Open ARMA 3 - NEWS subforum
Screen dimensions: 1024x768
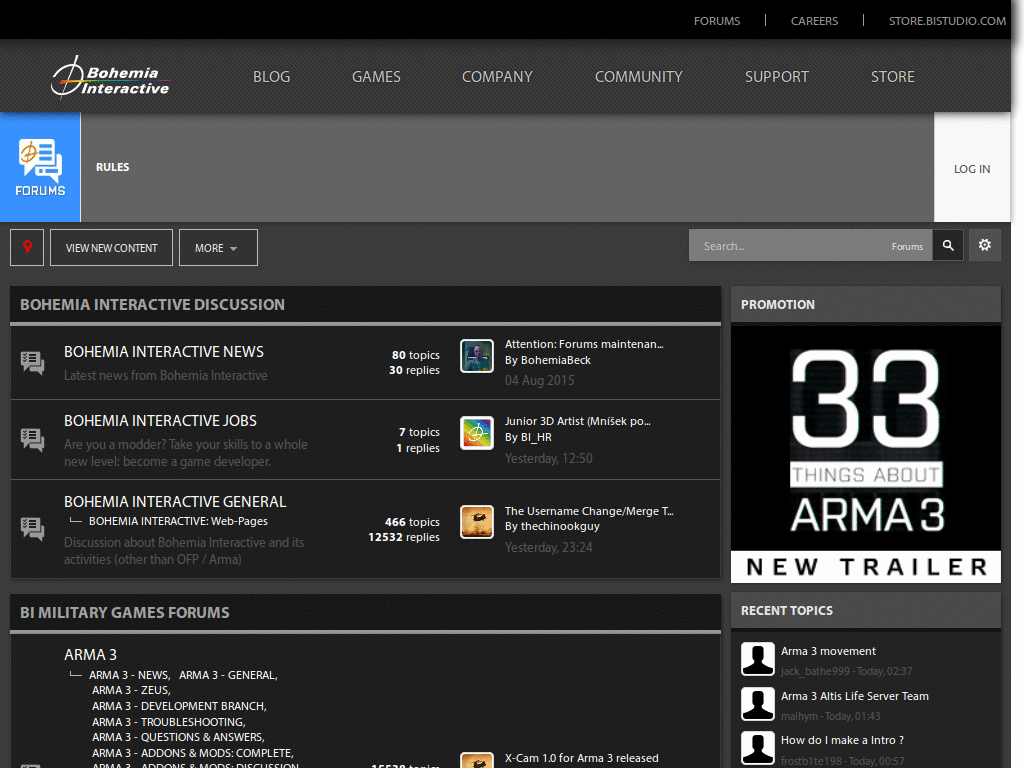pyautogui.click(x=129, y=675)
